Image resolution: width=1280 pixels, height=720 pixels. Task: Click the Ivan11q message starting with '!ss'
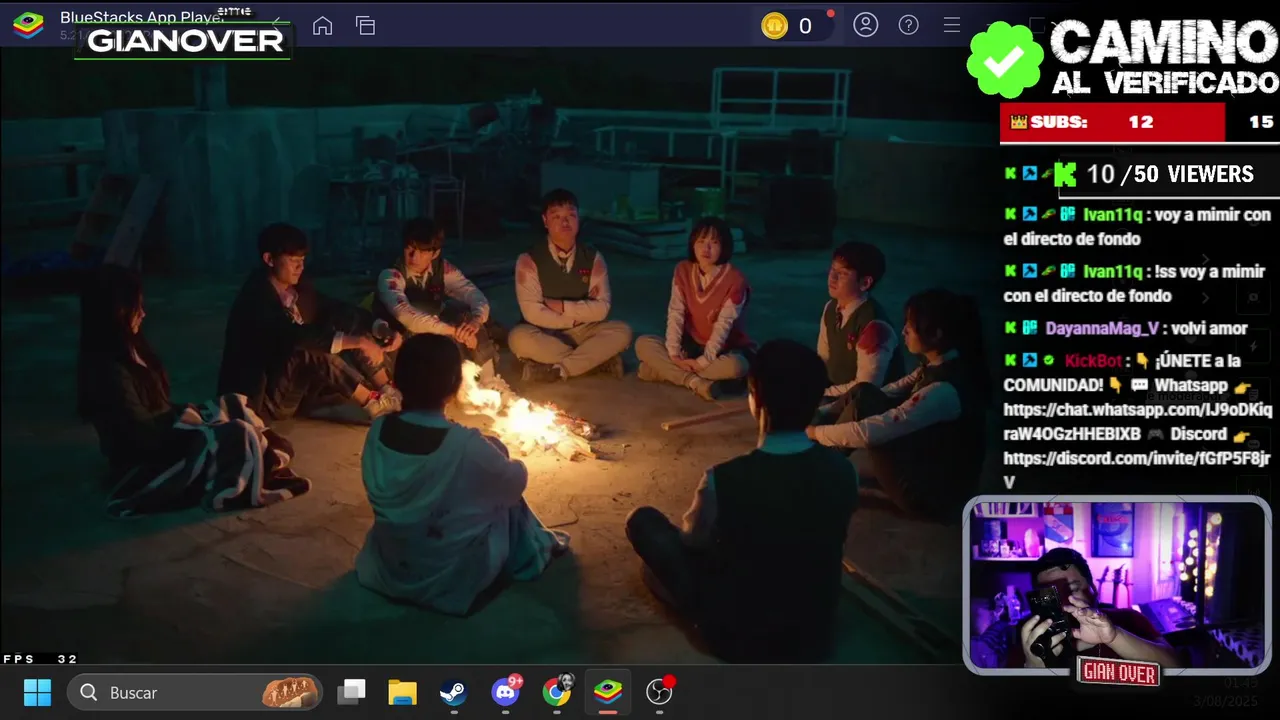click(x=1135, y=284)
